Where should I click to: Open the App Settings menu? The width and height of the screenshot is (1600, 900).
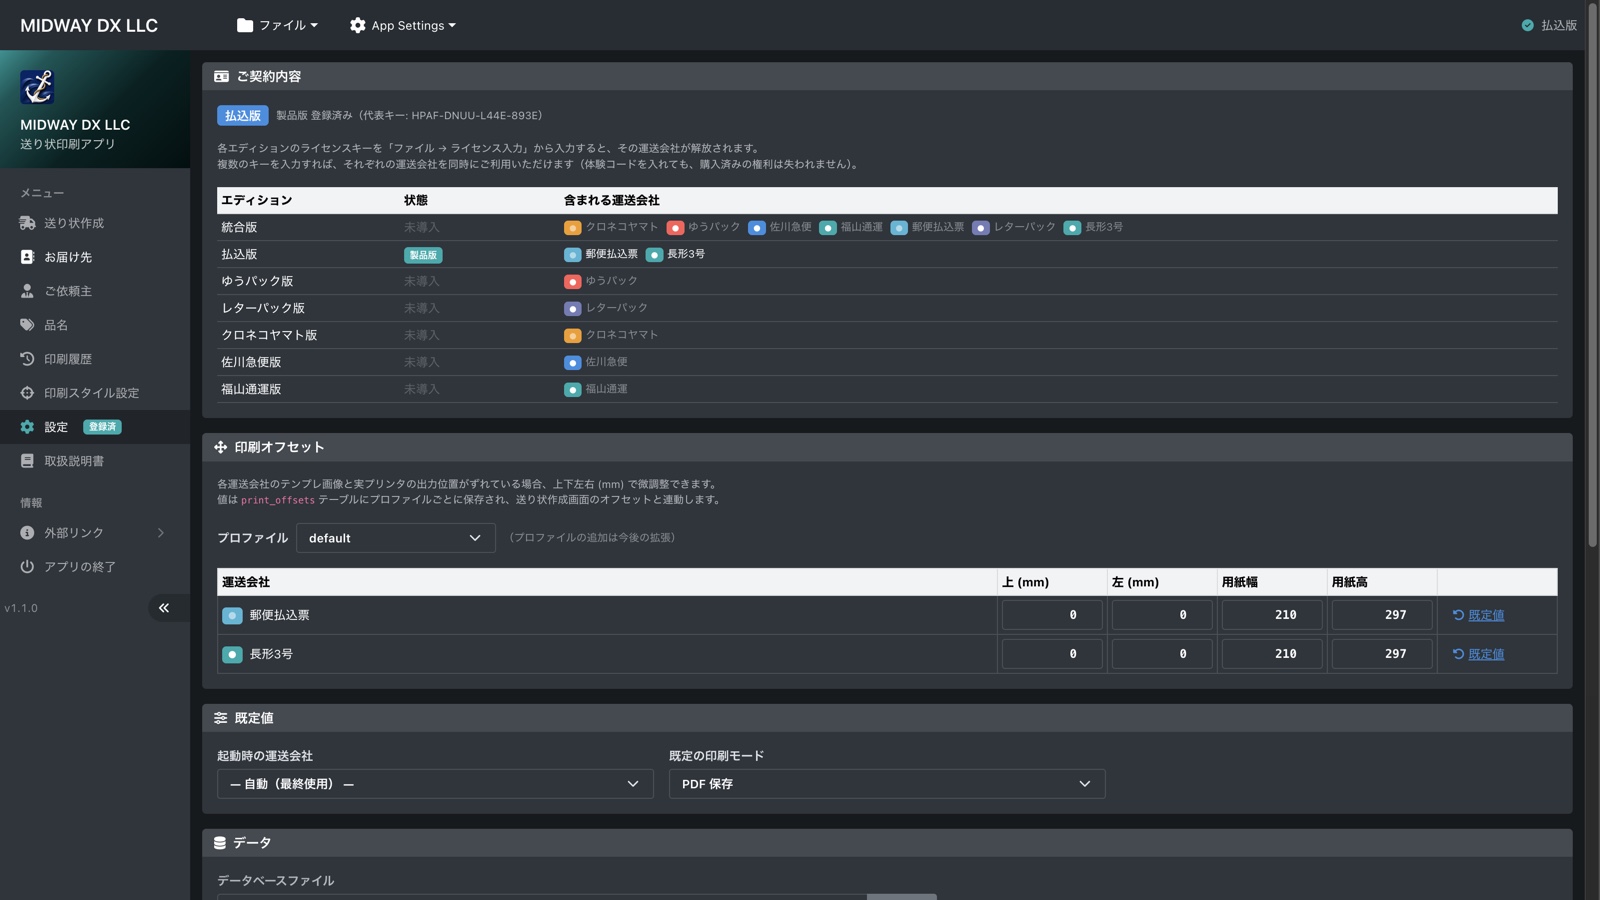(402, 25)
